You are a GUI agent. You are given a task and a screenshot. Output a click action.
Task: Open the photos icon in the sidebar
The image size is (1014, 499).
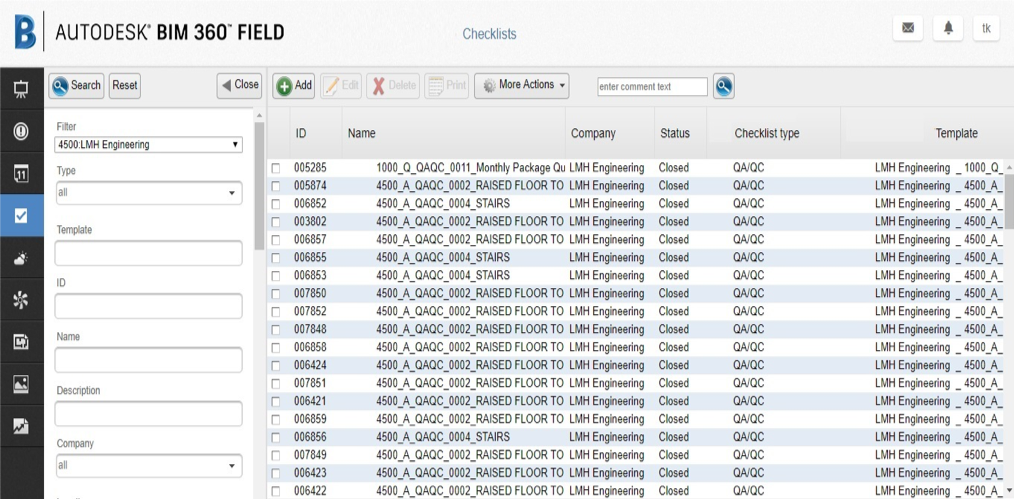click(x=21, y=384)
